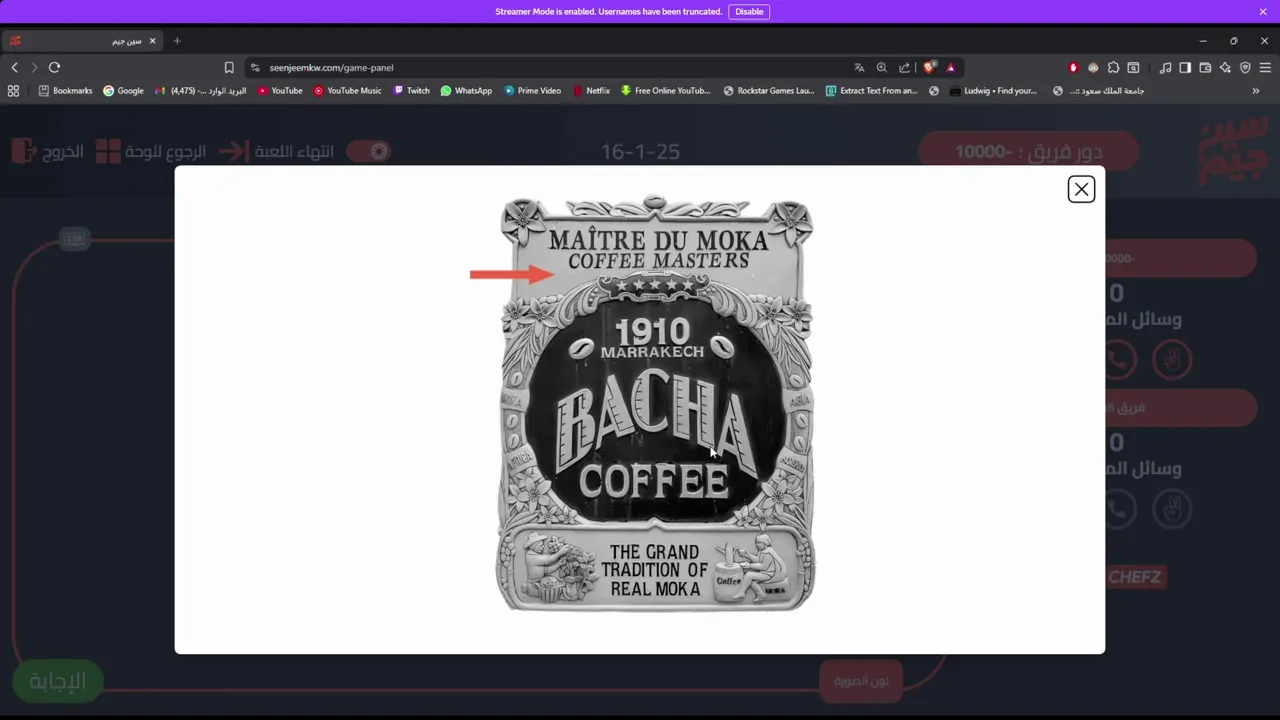The image size is (1280, 720).
Task: Open the Ludwig bookmark
Action: point(993,90)
